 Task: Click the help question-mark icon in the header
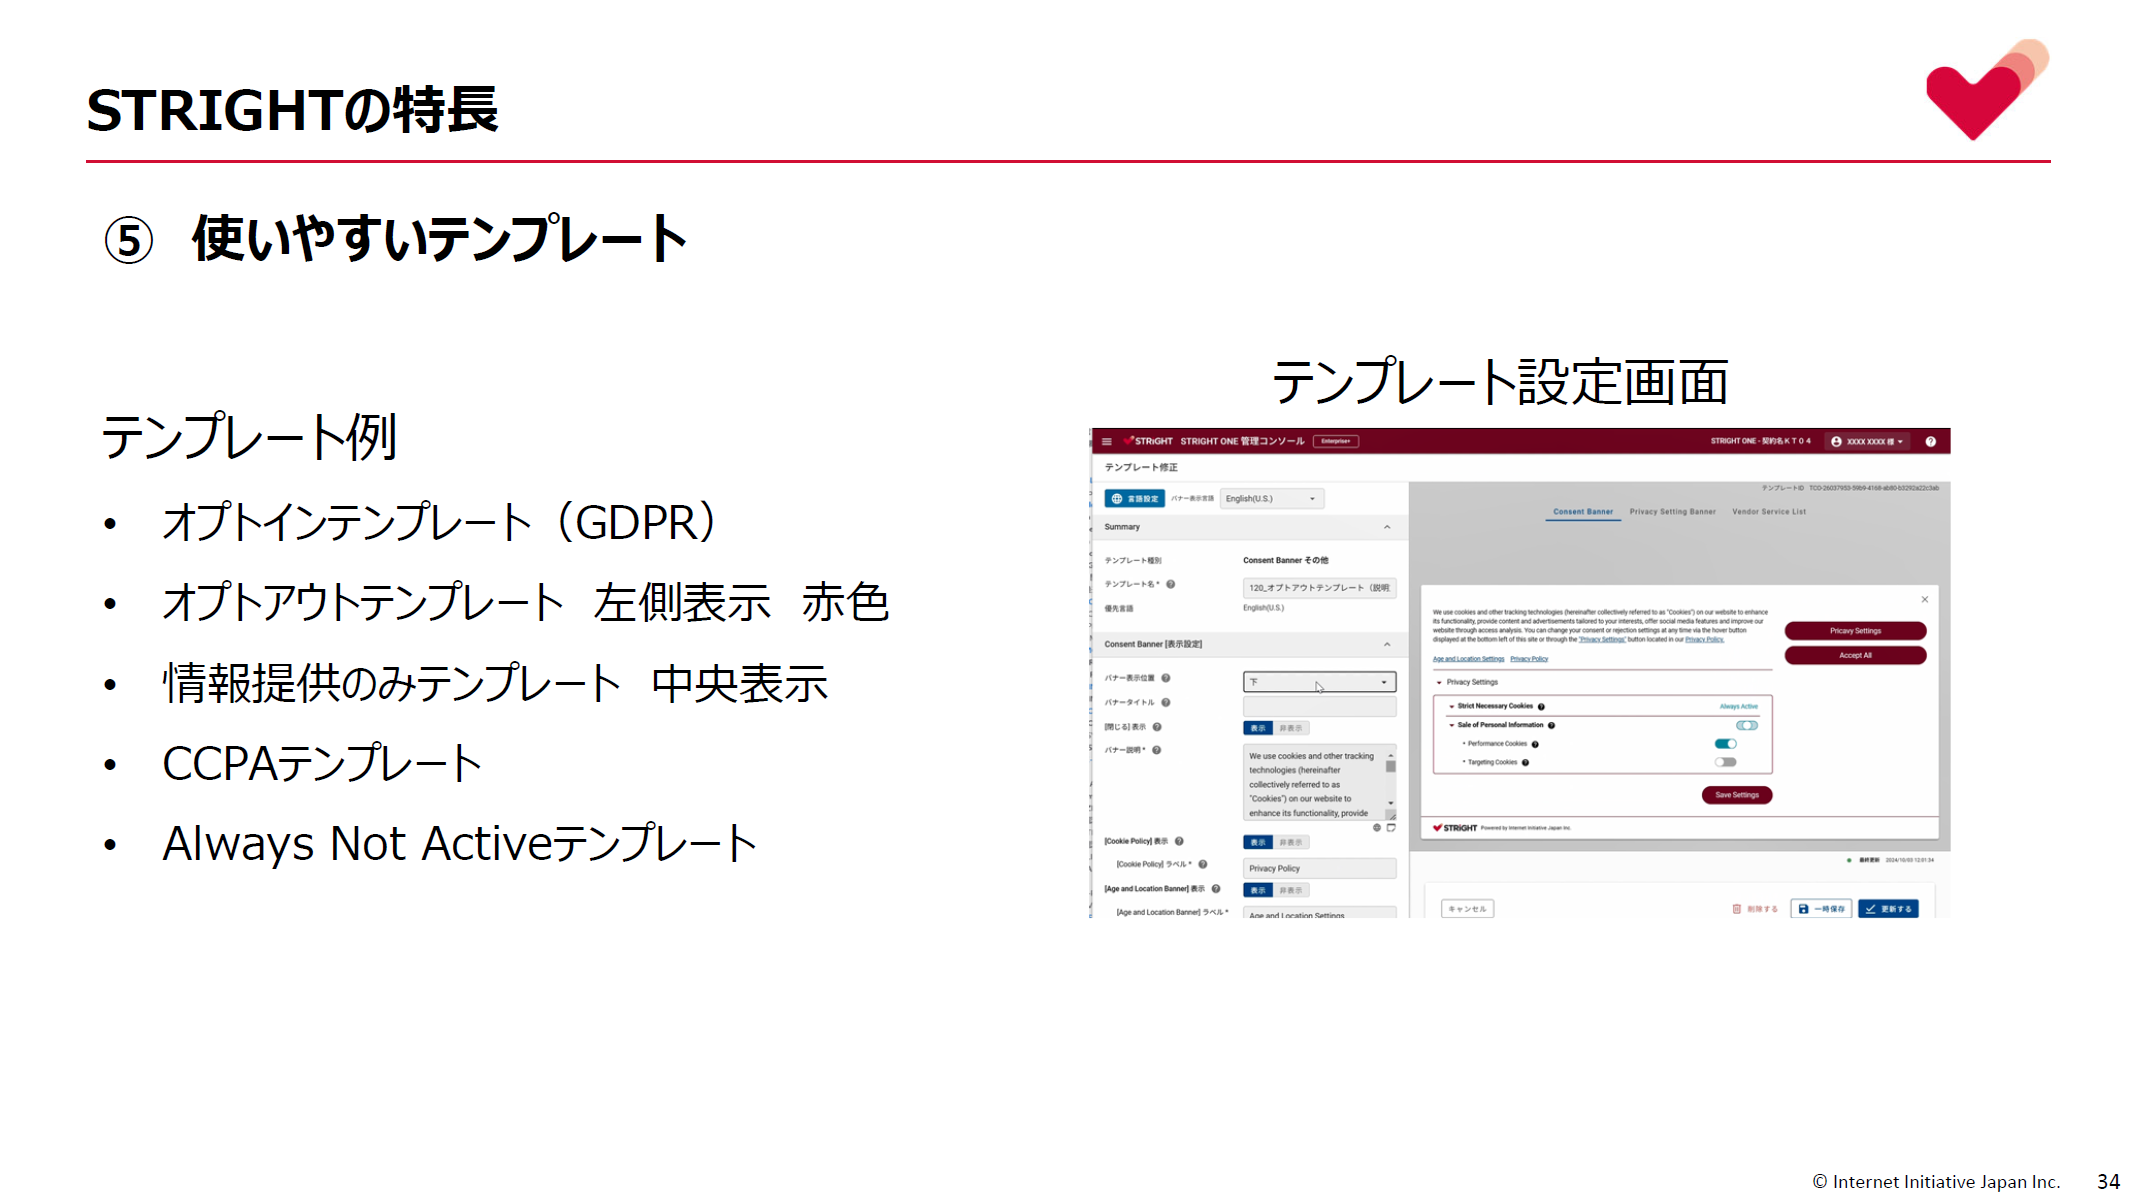(x=1930, y=442)
